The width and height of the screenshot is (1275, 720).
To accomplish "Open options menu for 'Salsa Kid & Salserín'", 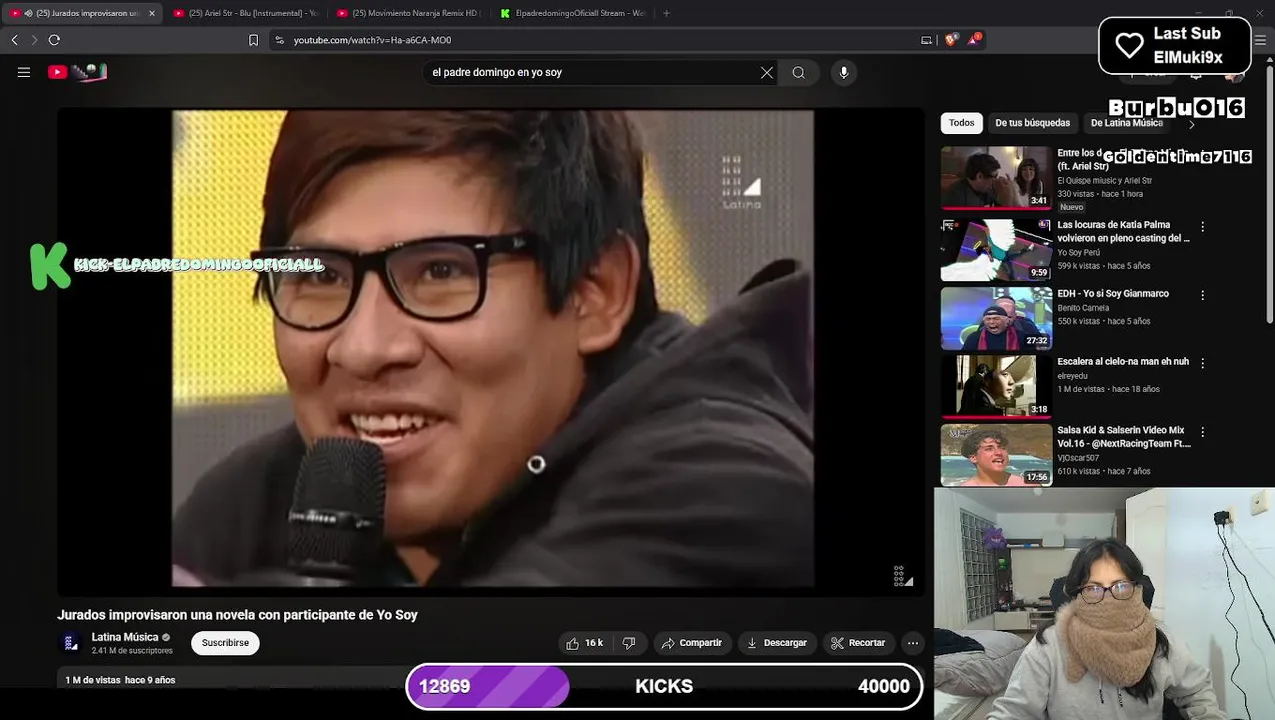I will [1202, 432].
